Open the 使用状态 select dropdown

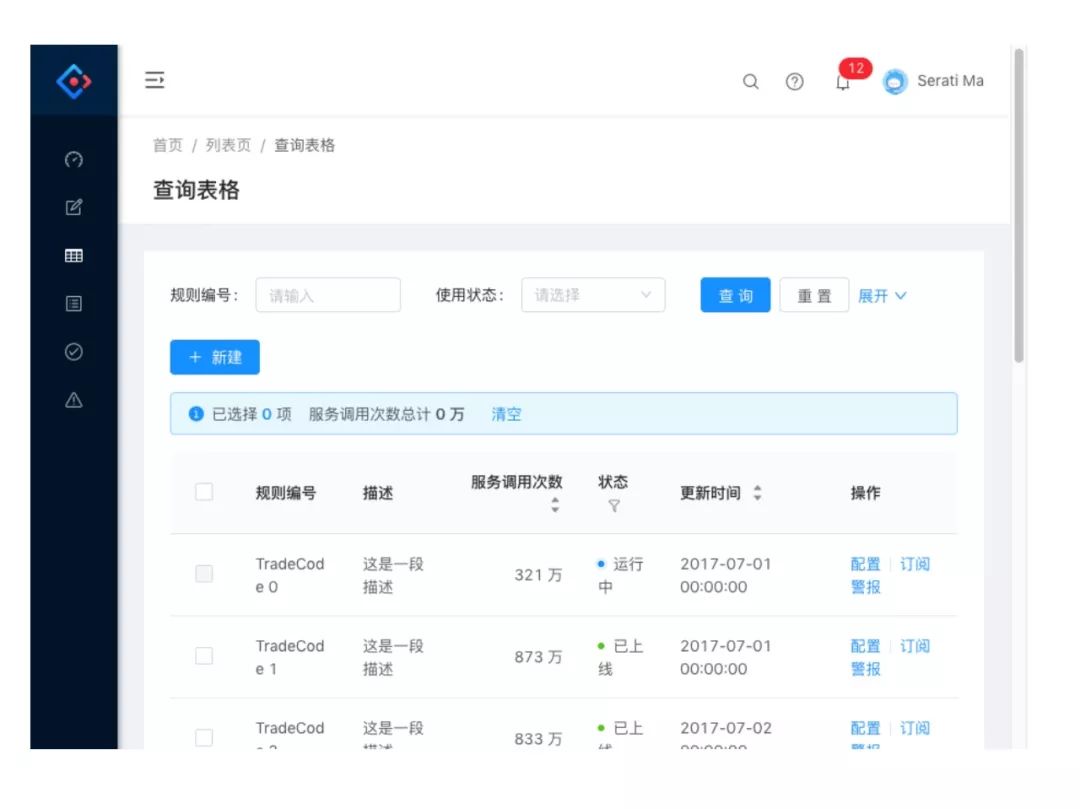[593, 295]
